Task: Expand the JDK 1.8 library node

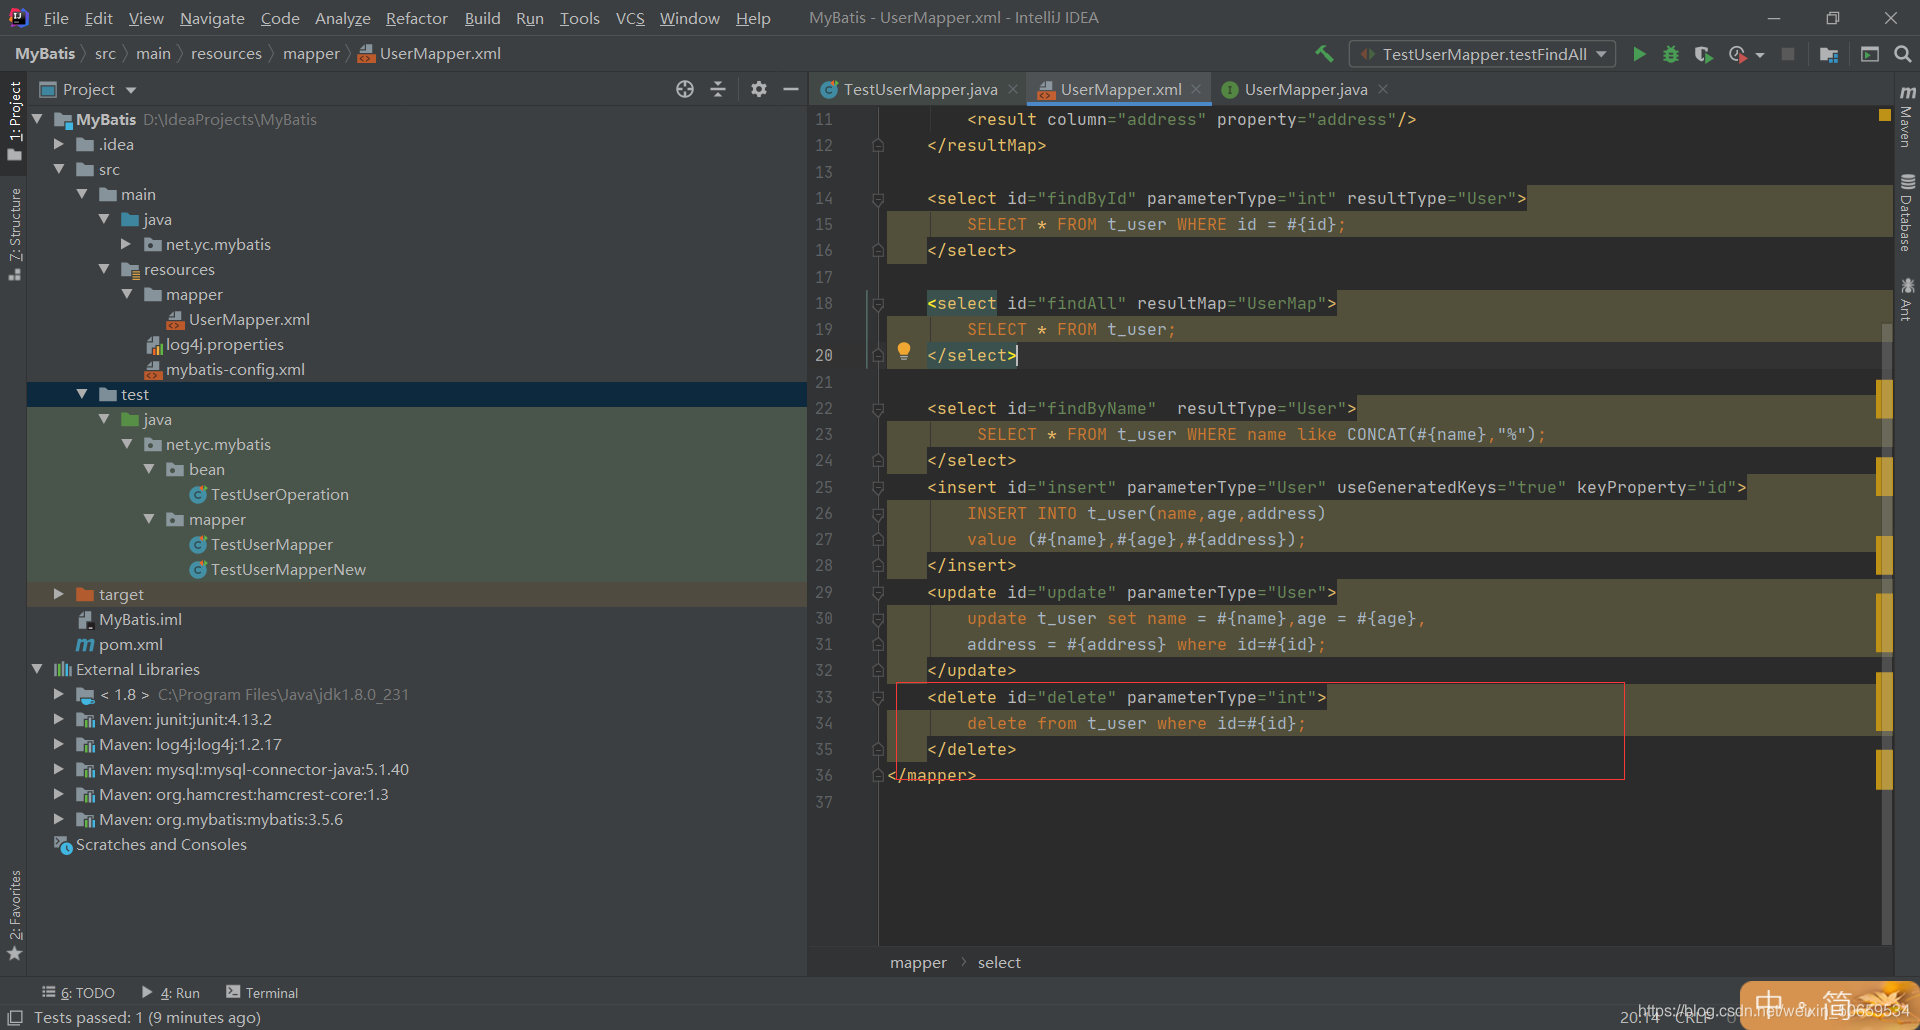Action: pyautogui.click(x=59, y=694)
